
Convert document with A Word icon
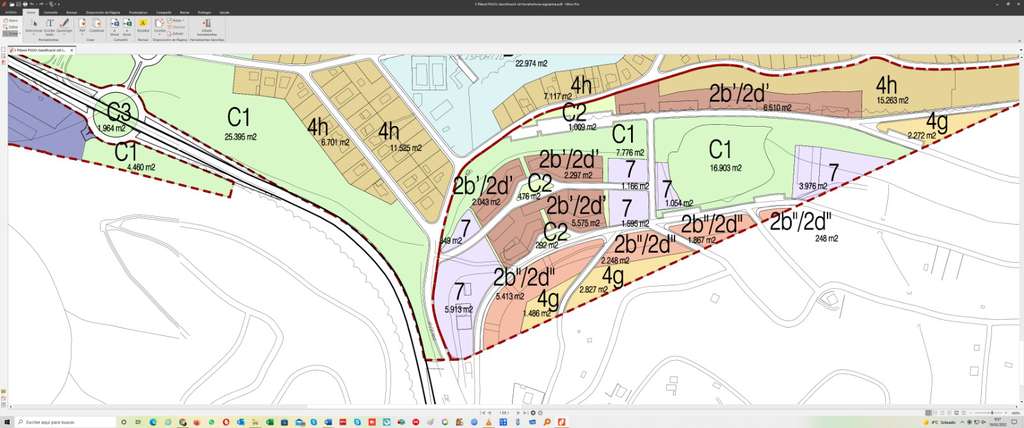point(115,24)
